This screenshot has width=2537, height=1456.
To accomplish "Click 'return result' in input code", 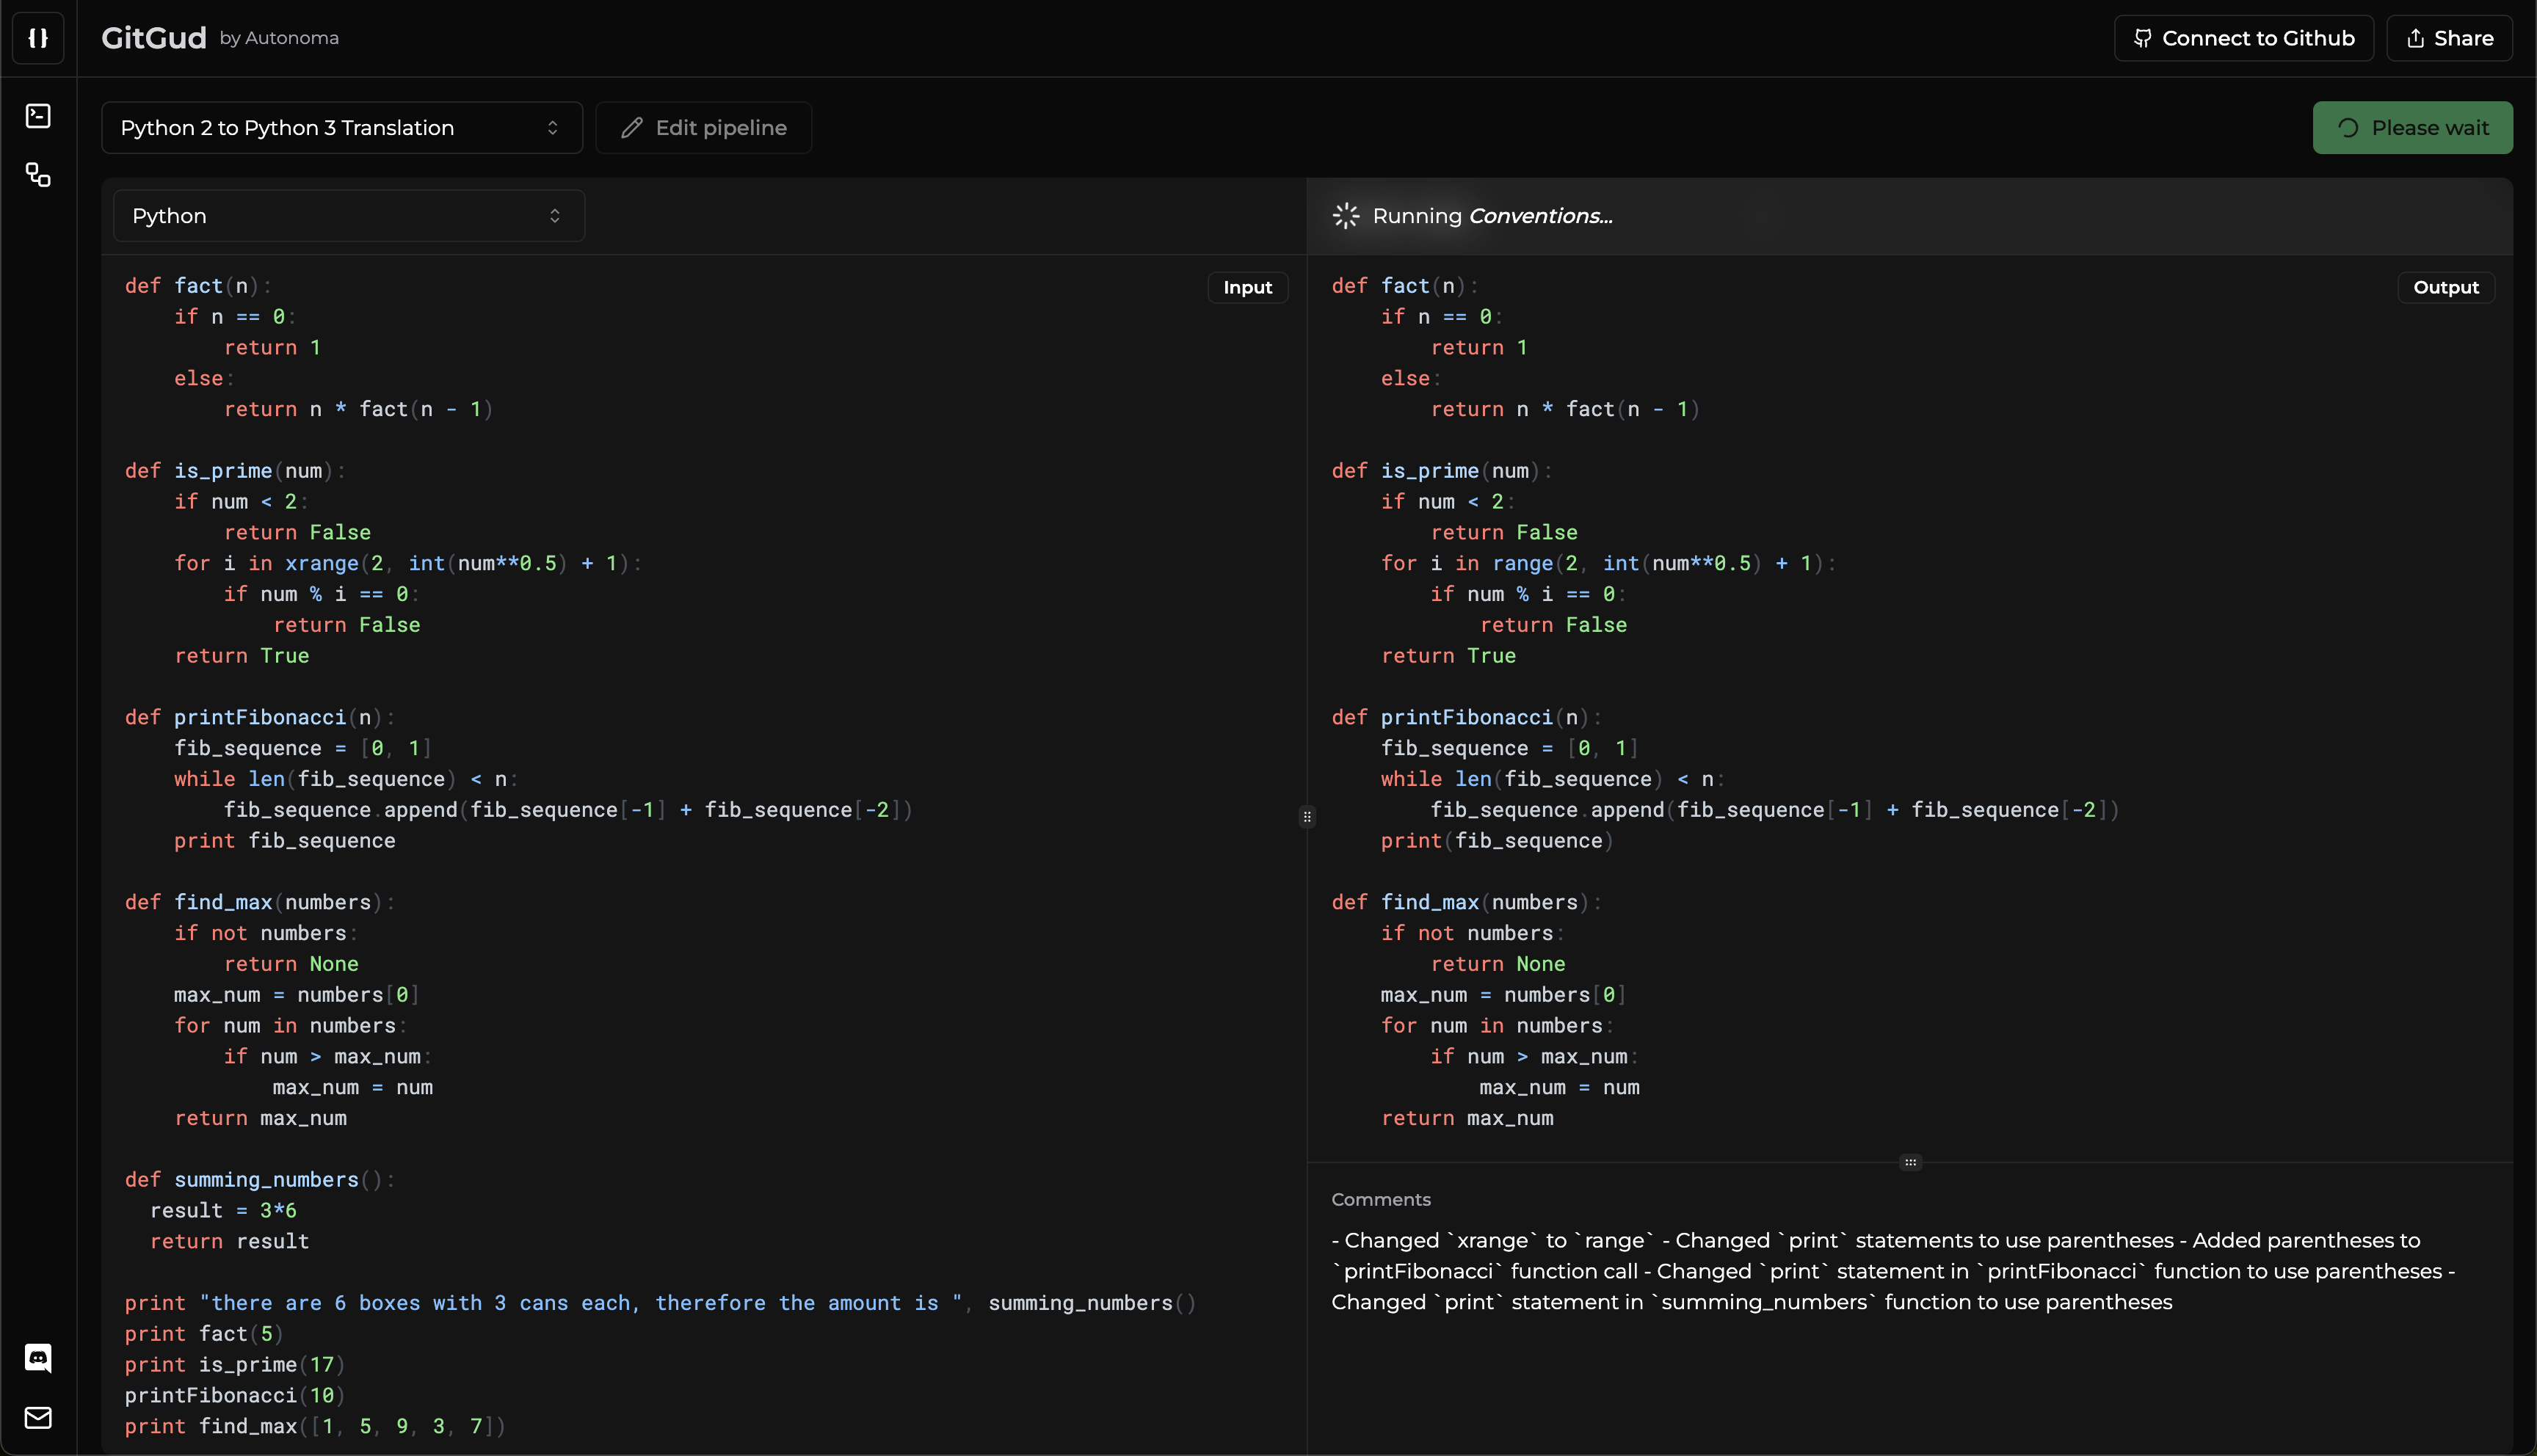I will tap(229, 1242).
